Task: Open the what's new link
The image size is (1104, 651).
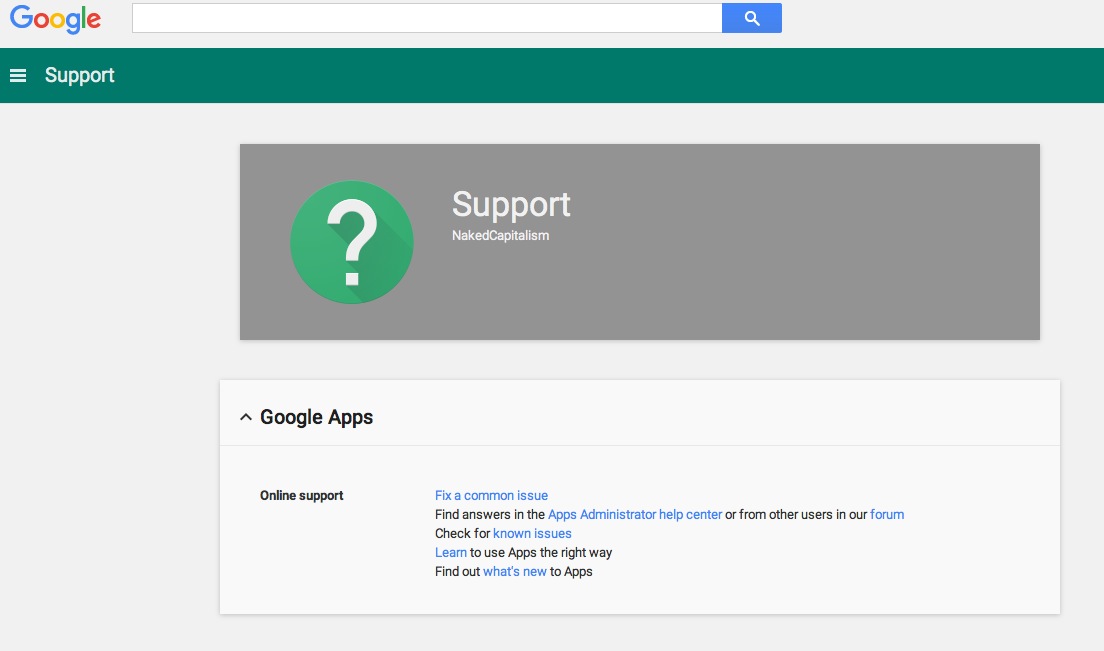Action: point(515,571)
